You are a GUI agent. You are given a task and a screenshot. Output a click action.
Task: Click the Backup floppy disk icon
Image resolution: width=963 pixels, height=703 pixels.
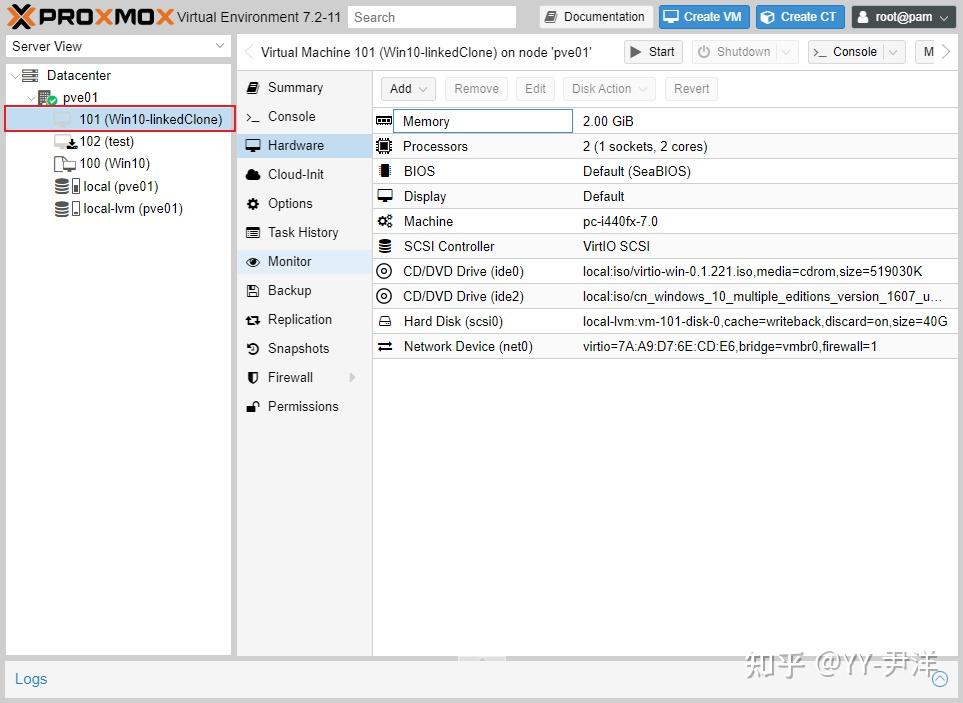pyautogui.click(x=252, y=290)
